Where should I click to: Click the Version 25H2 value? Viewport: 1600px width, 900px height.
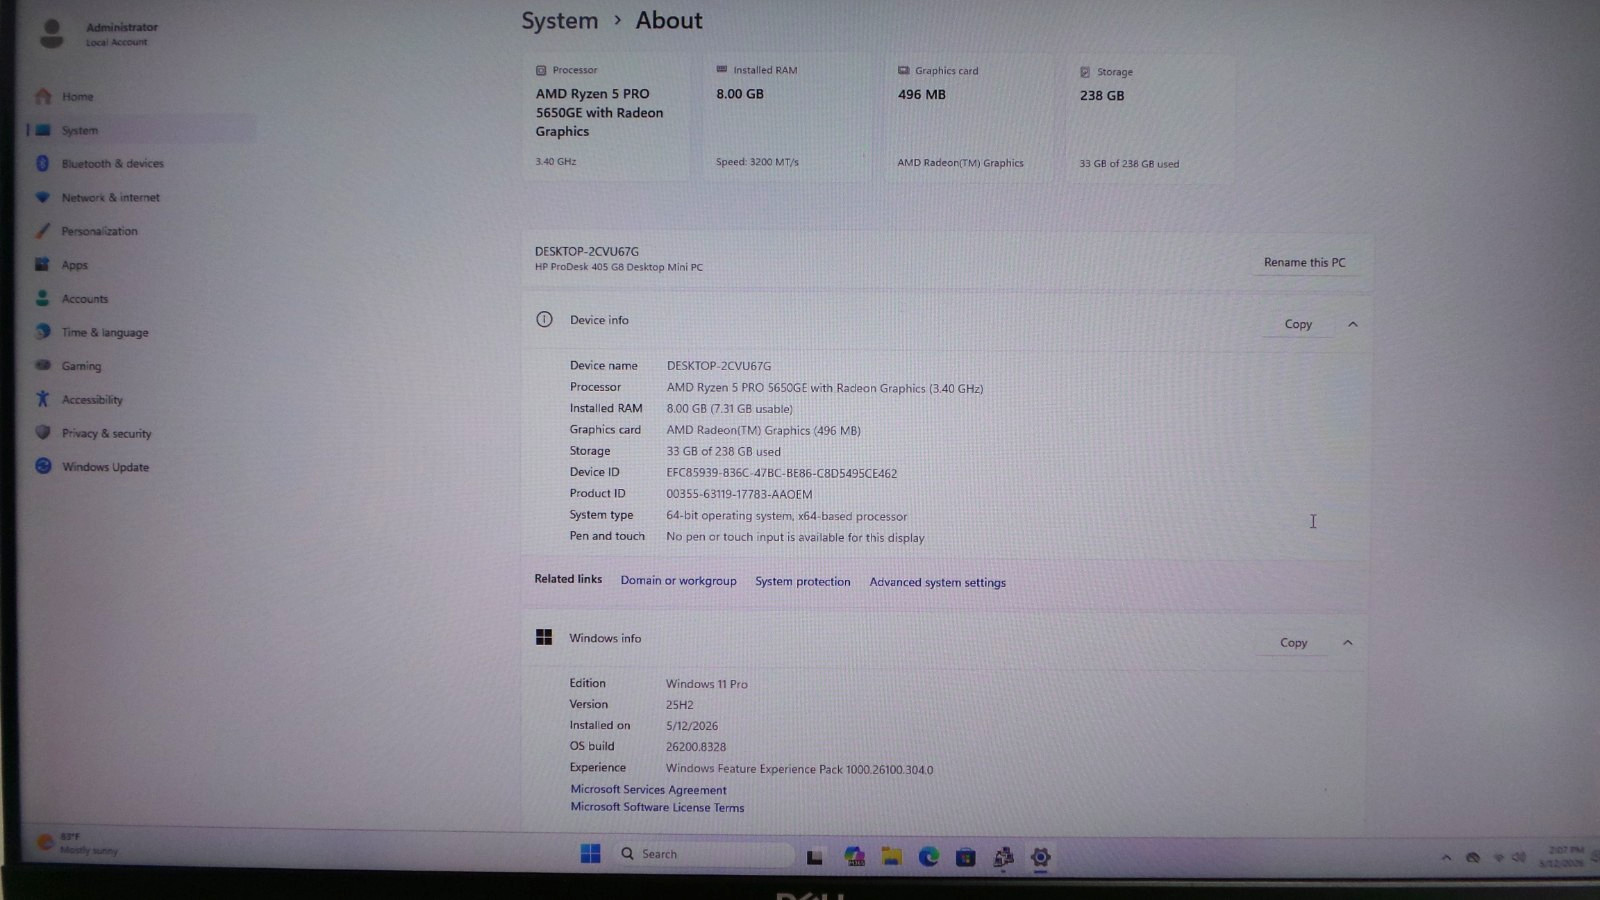coord(680,705)
